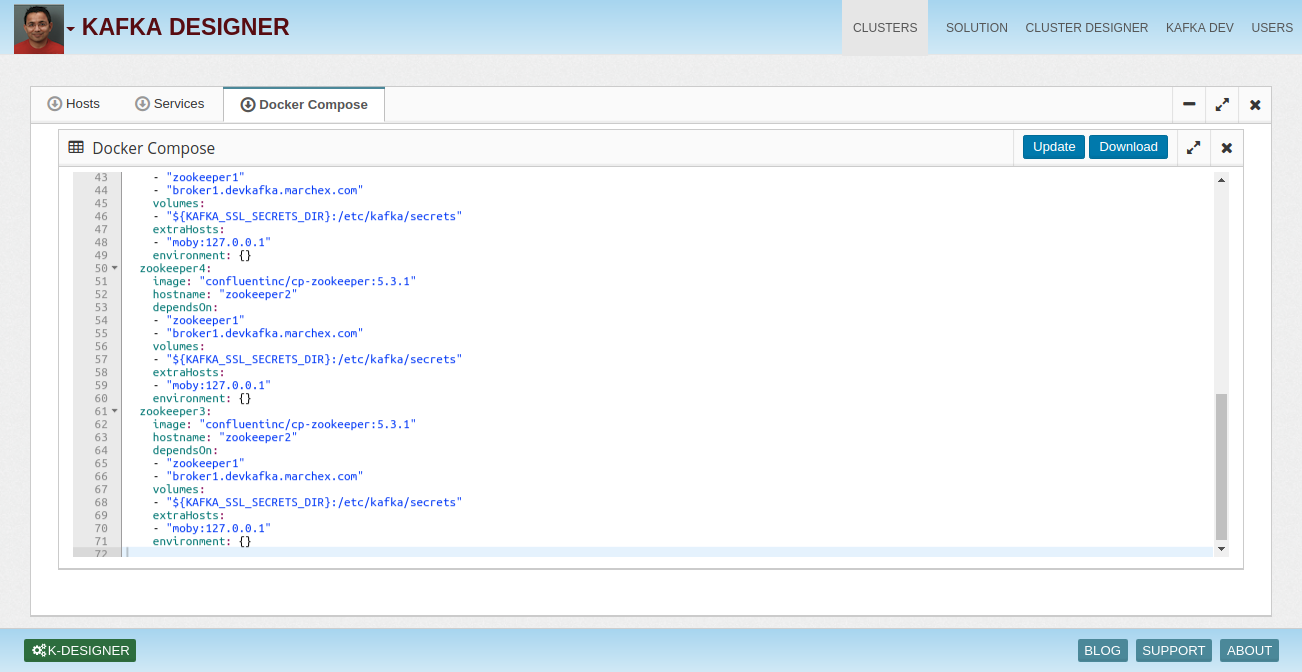This screenshot has width=1302, height=672.
Task: Collapse the zookeeper3 code block fold arrow
Action: pyautogui.click(x=115, y=411)
